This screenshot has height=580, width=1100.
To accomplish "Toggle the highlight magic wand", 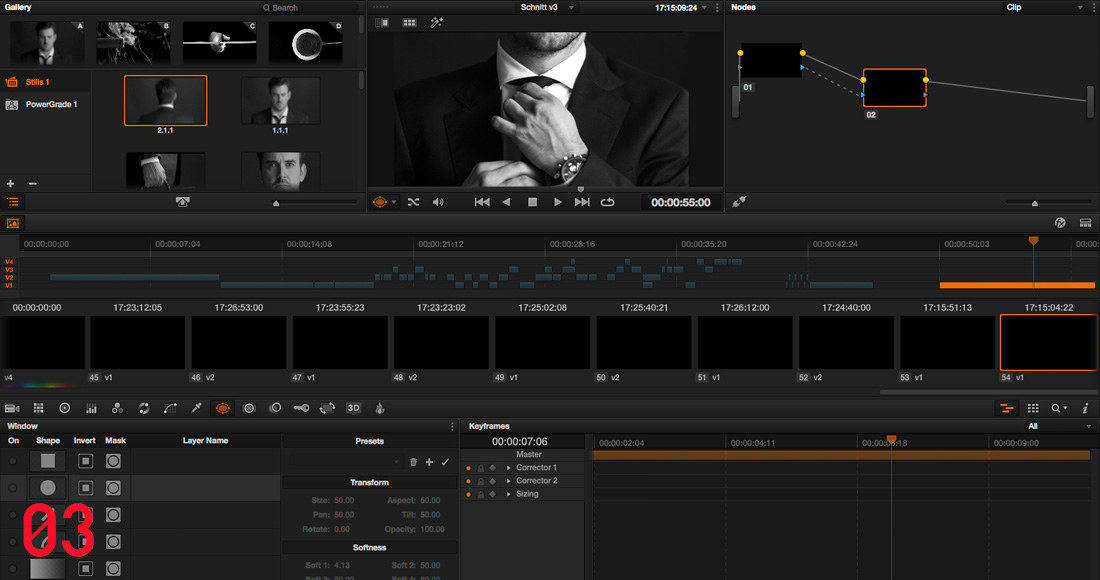I will pyautogui.click(x=436, y=22).
